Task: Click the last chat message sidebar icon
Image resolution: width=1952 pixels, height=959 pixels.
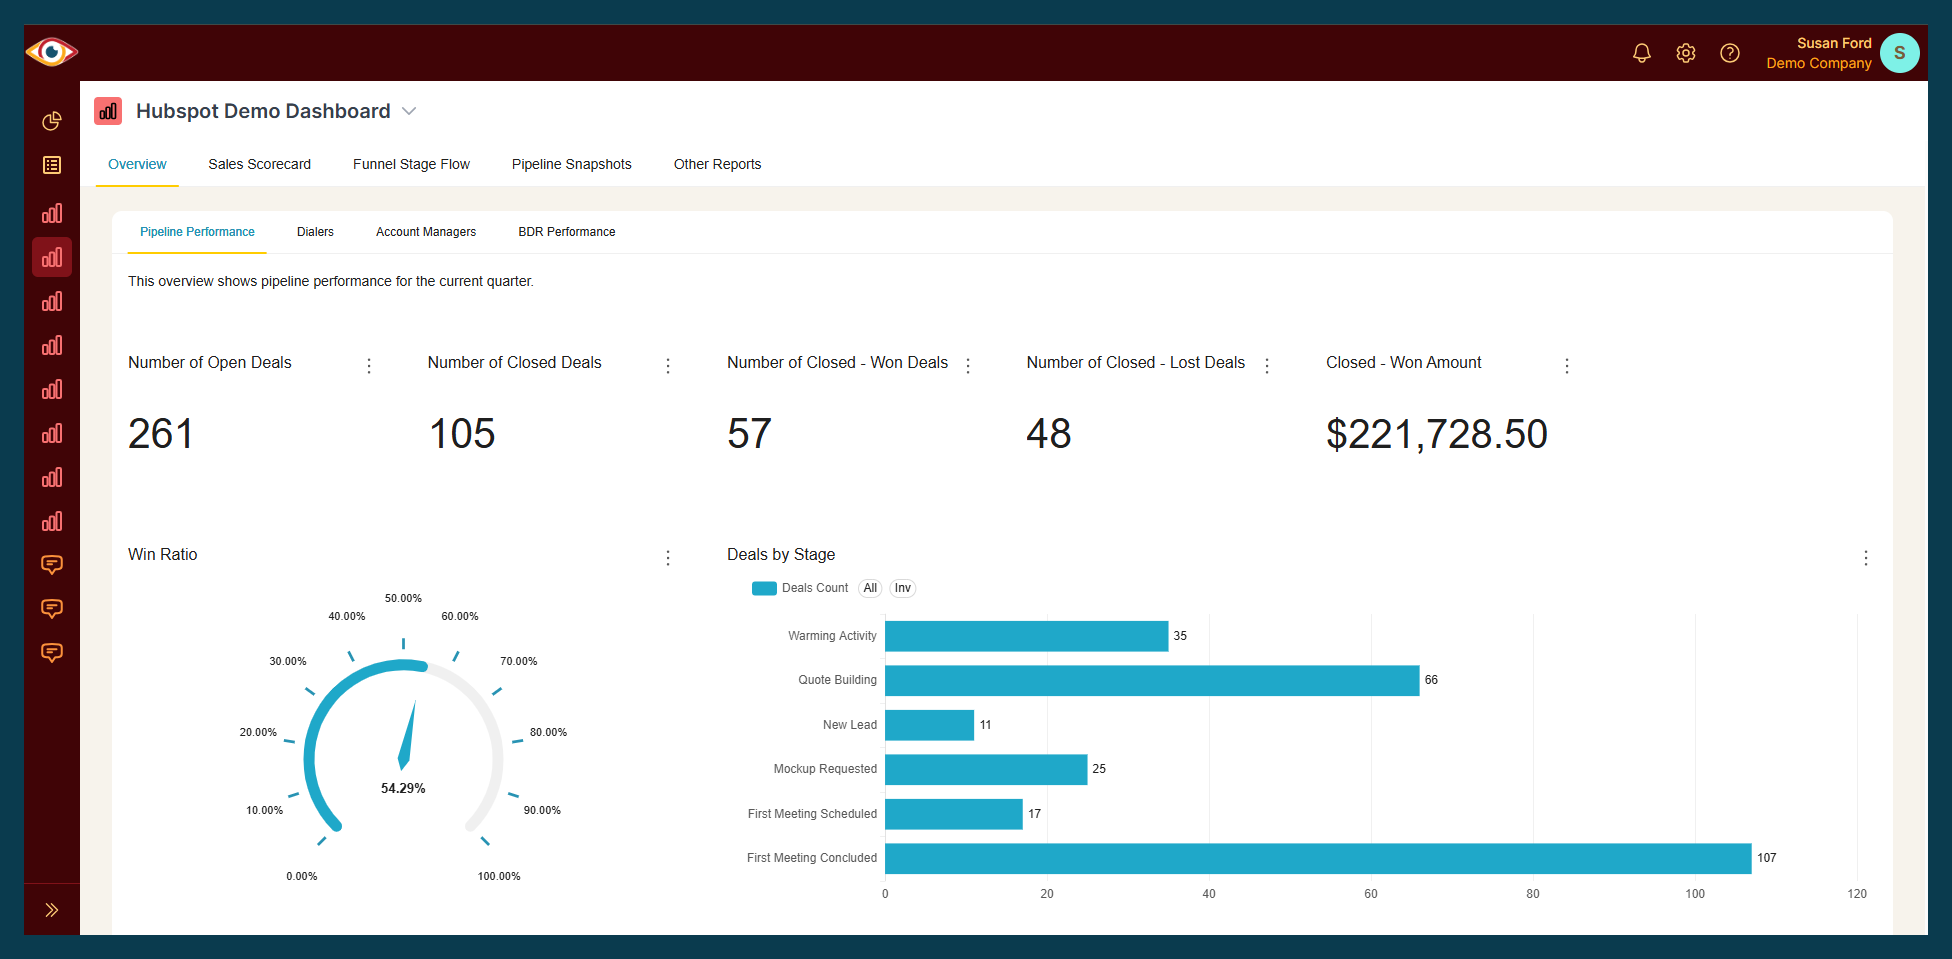Action: tap(52, 653)
